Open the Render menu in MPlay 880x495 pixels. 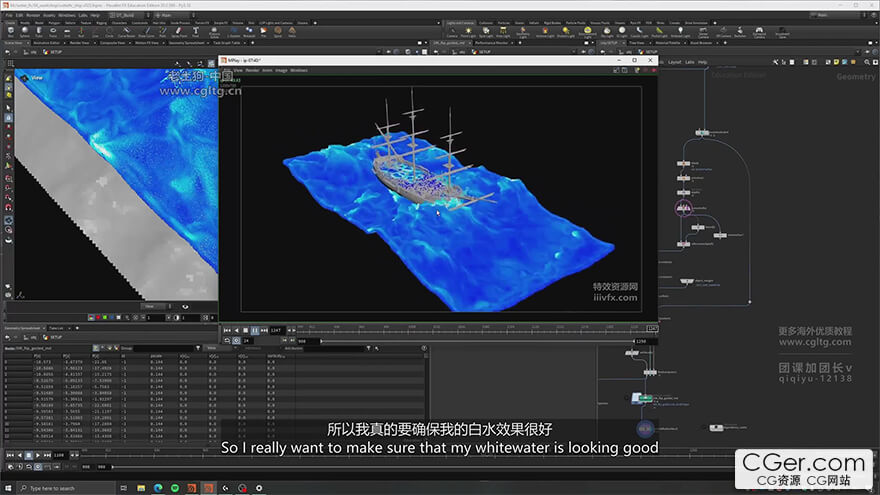(x=252, y=70)
